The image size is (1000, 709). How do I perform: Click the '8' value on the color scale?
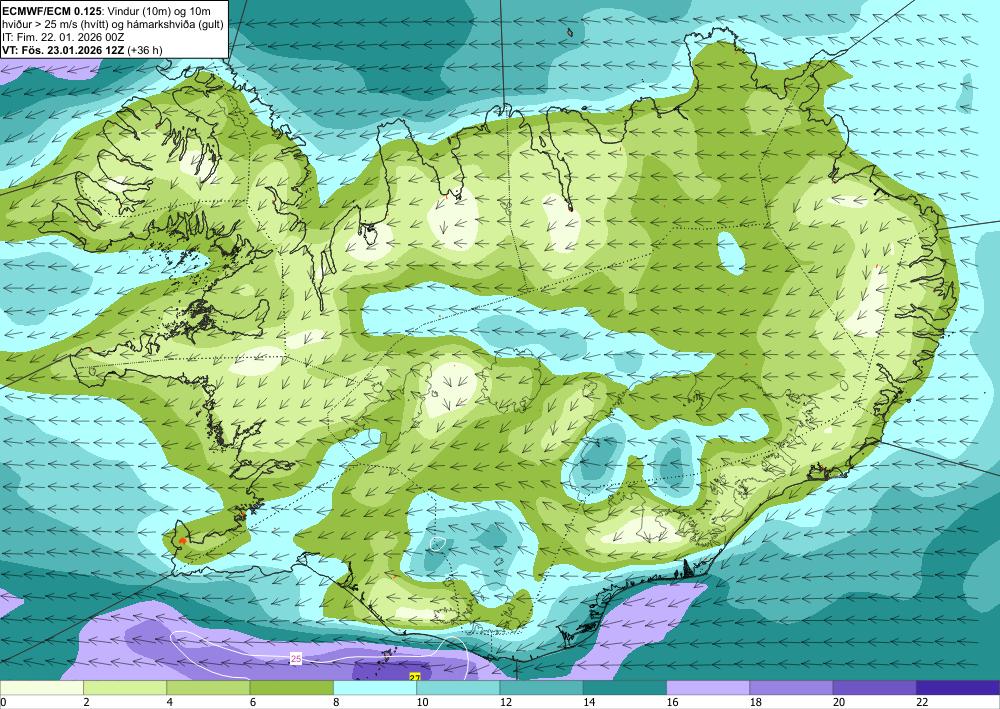tap(336, 702)
